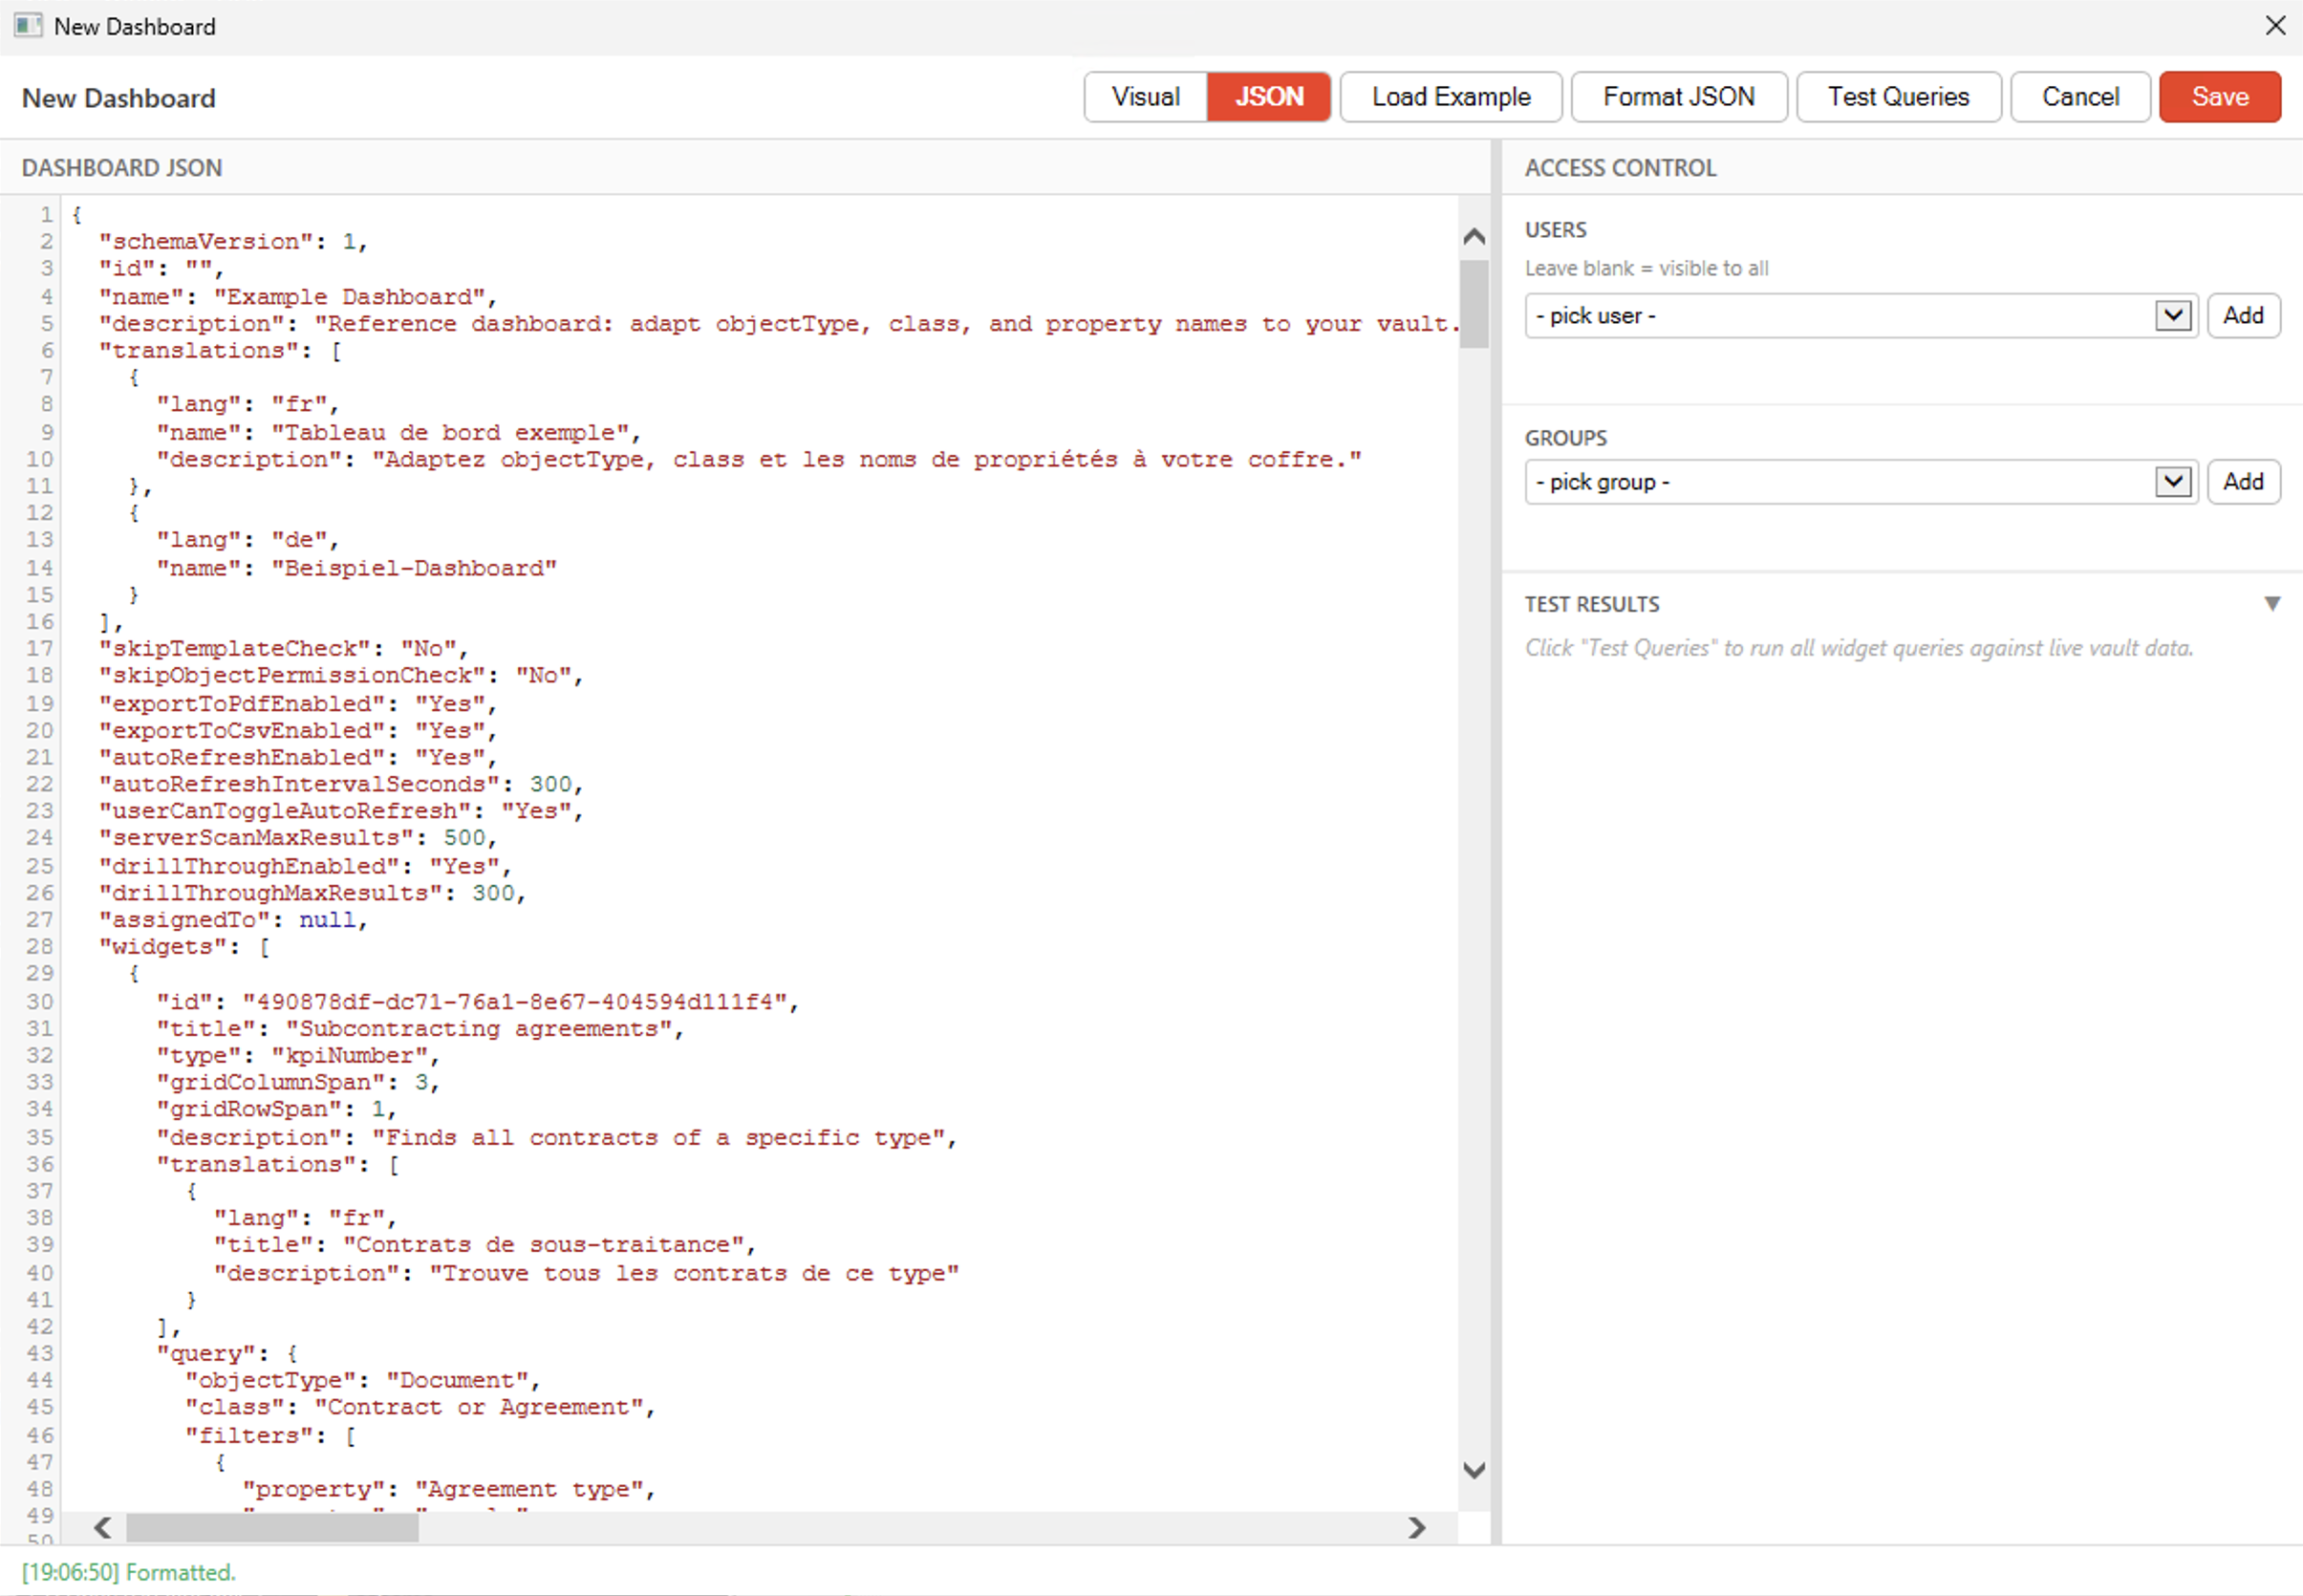This screenshot has width=2303, height=1596.
Task: Click the "type": "kpiNumber" line
Action: point(297,1056)
